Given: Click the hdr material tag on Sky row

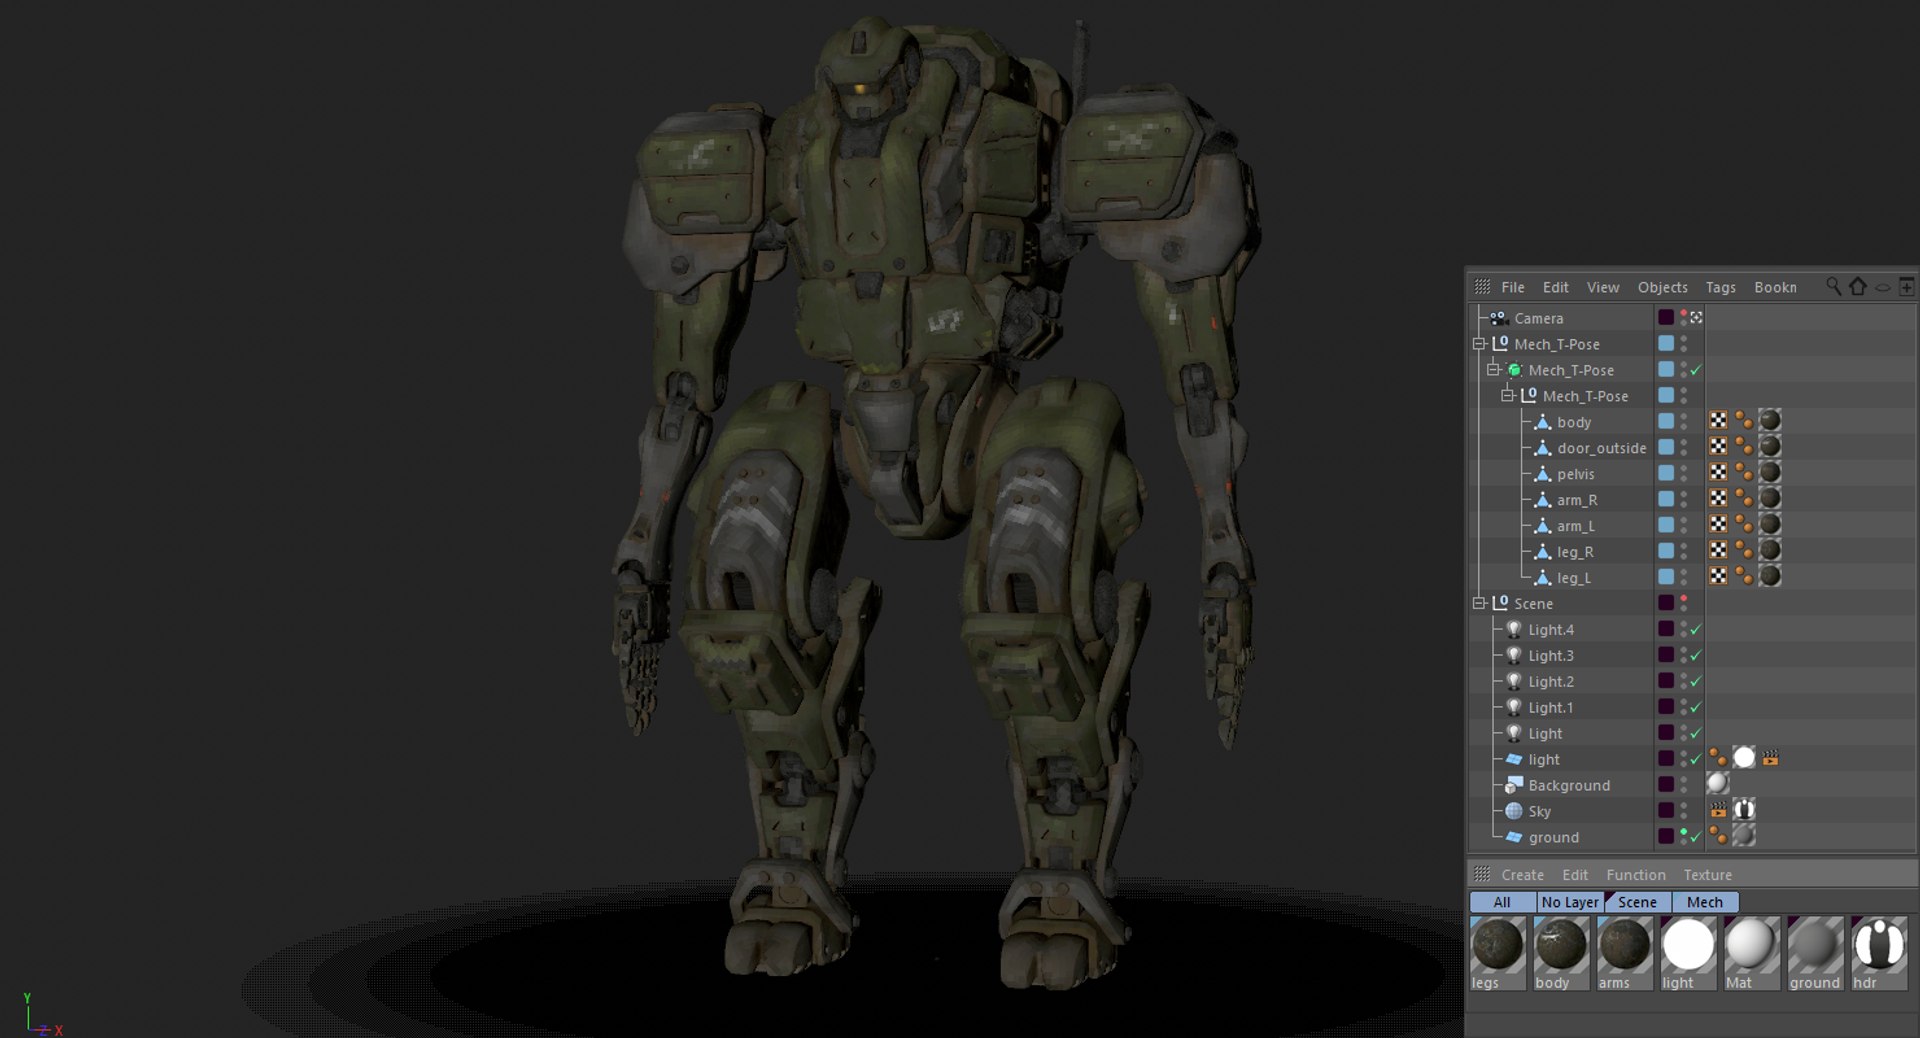Looking at the screenshot, I should [x=1744, y=809].
